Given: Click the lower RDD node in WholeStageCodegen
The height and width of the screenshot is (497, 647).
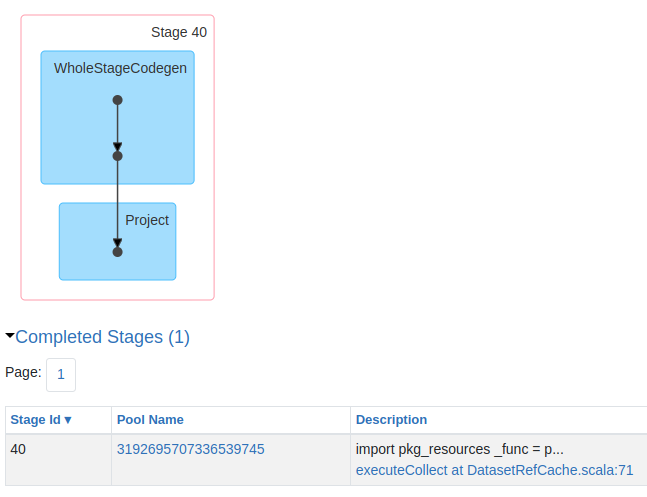Looking at the screenshot, I should pyautogui.click(x=118, y=156).
